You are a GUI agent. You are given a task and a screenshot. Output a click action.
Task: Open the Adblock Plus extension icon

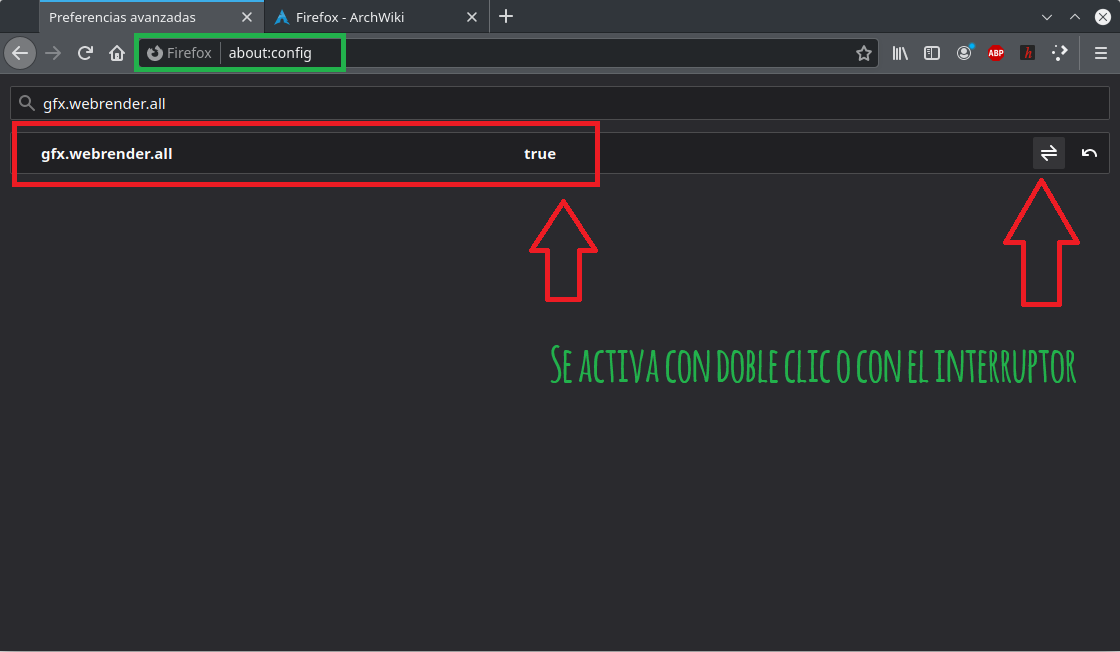pos(995,53)
